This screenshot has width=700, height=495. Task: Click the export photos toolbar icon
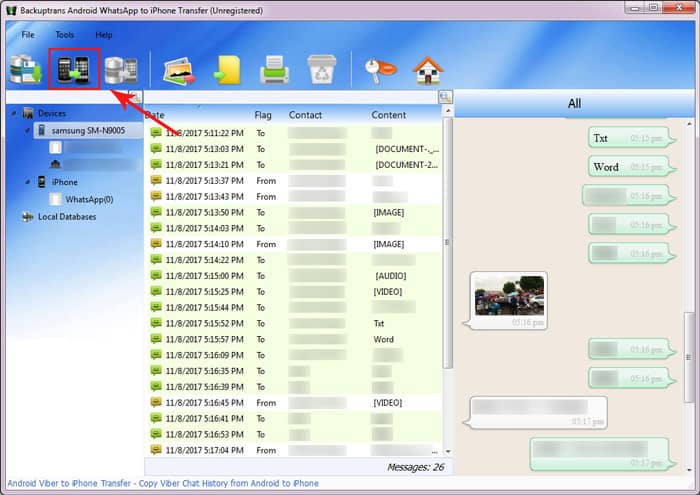(176, 69)
